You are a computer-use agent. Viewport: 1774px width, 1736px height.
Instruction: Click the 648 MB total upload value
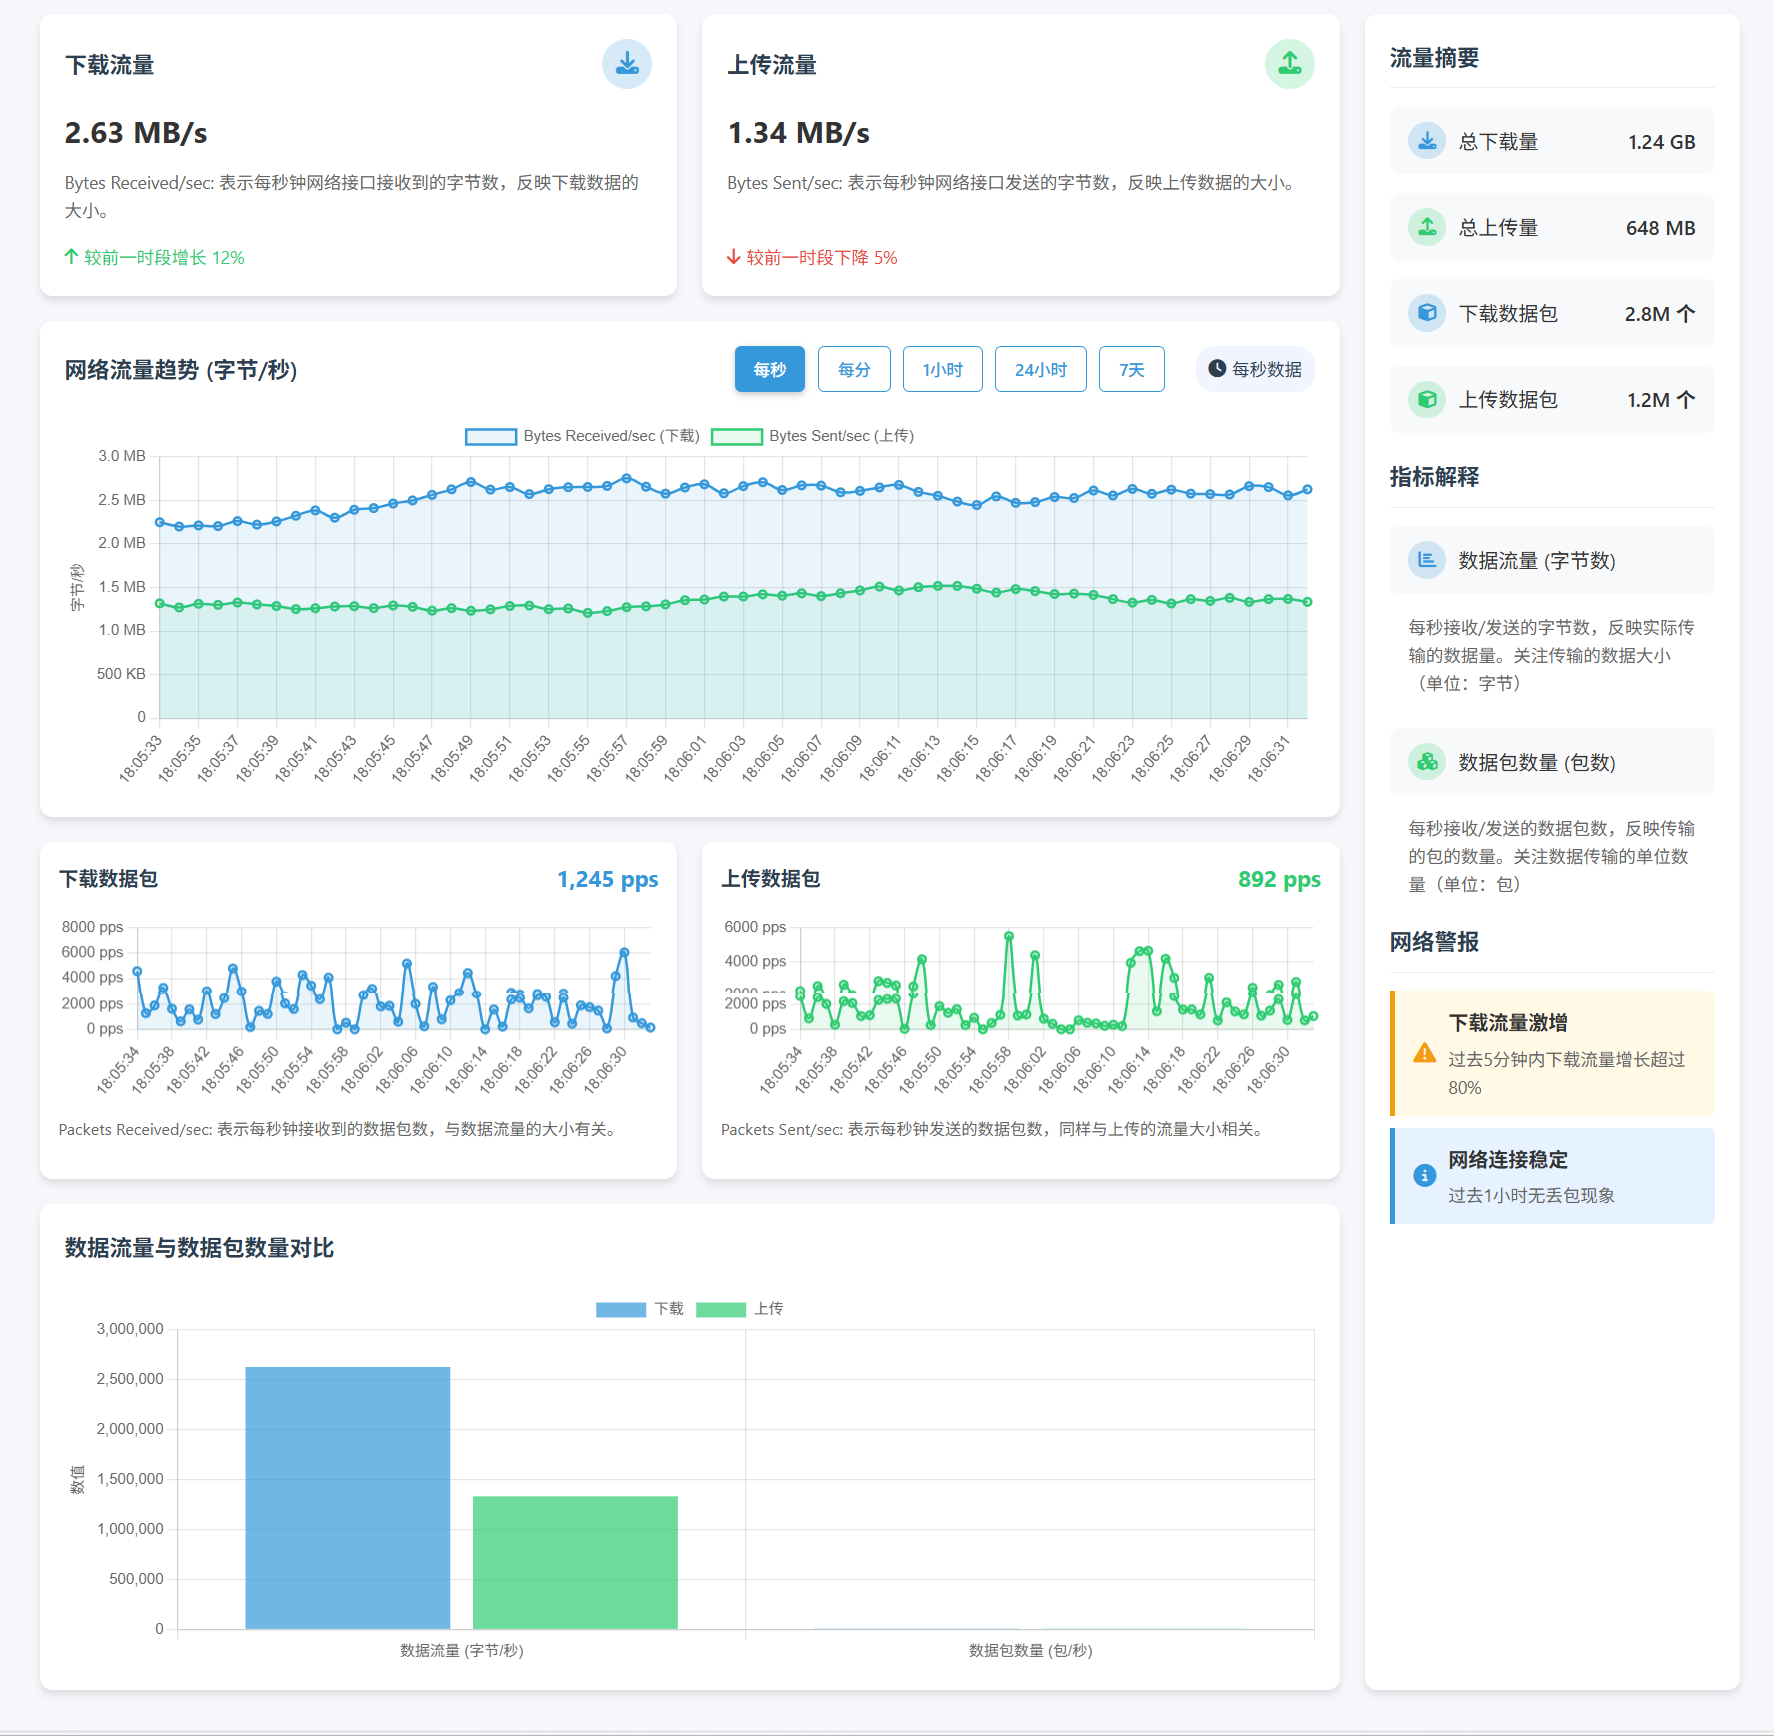(1660, 228)
